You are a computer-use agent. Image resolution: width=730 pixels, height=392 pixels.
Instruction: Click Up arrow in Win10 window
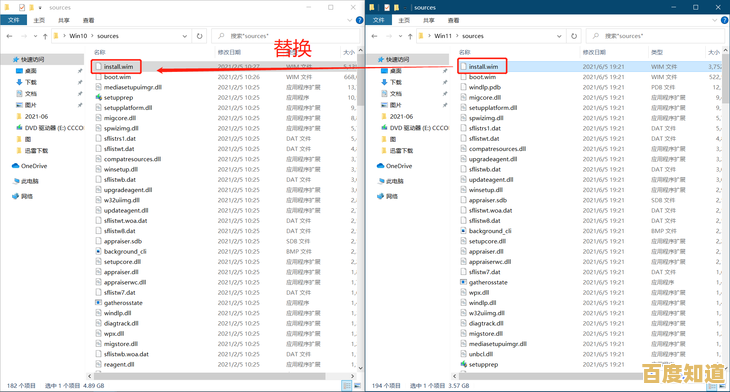(45, 36)
